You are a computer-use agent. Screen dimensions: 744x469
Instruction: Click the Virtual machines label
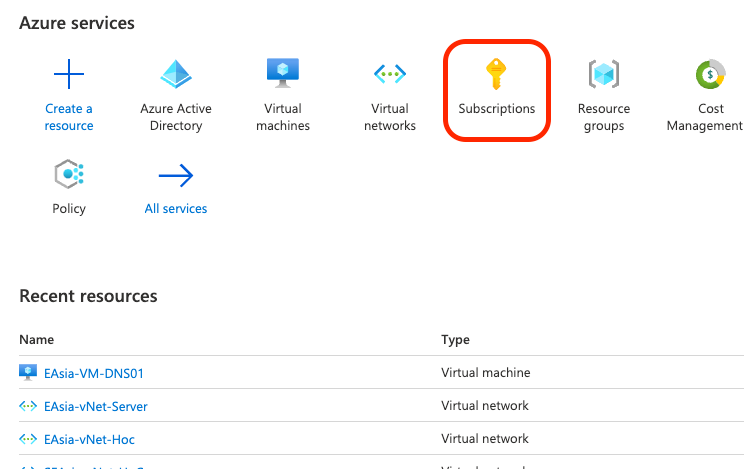(283, 117)
